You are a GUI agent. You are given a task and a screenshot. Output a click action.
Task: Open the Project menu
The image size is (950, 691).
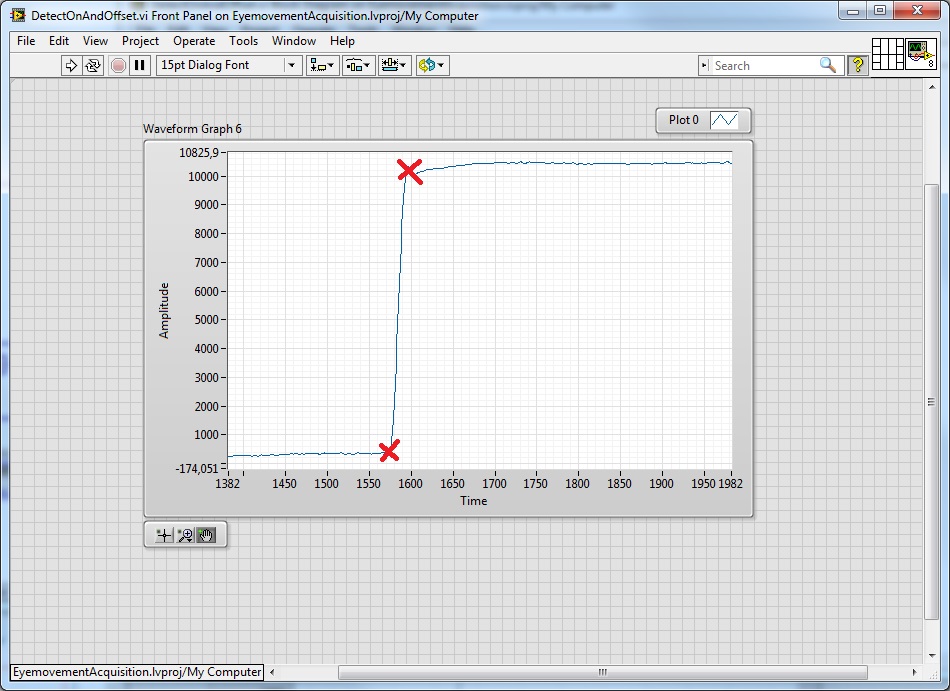[140, 41]
